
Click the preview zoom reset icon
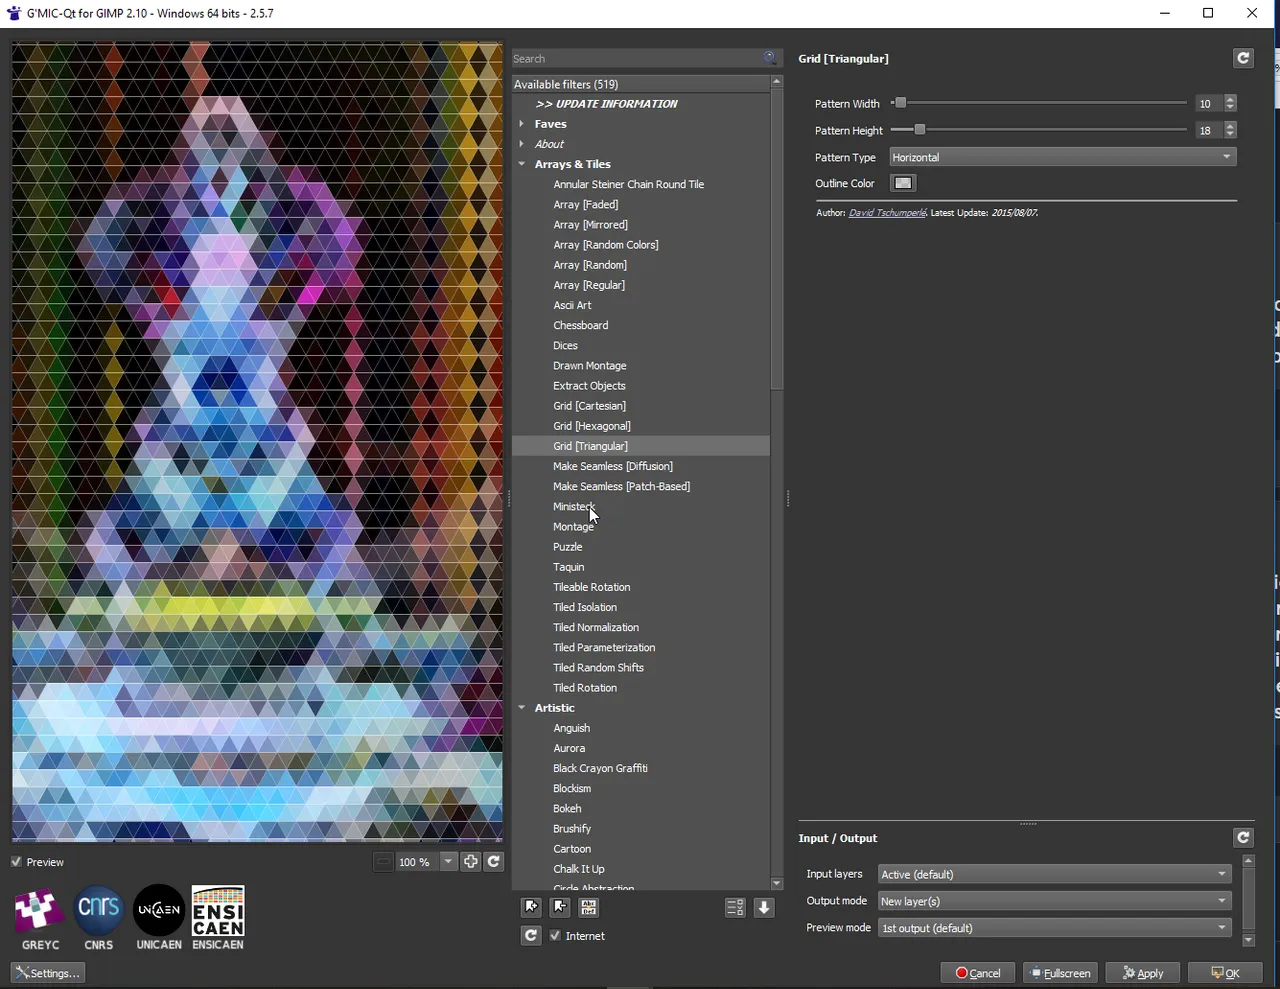tap(494, 862)
